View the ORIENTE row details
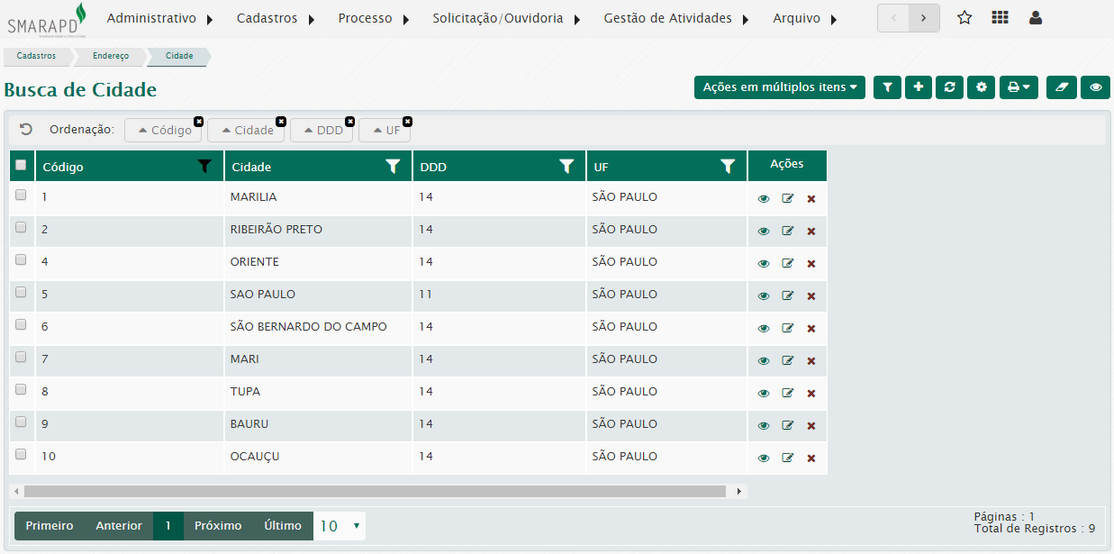The image size is (1114, 554). tap(764, 264)
